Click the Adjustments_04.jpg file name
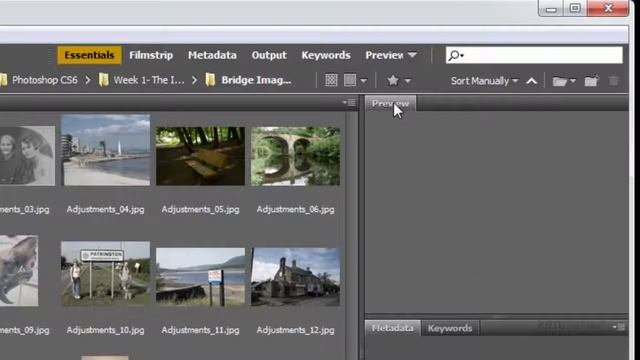 (105, 209)
